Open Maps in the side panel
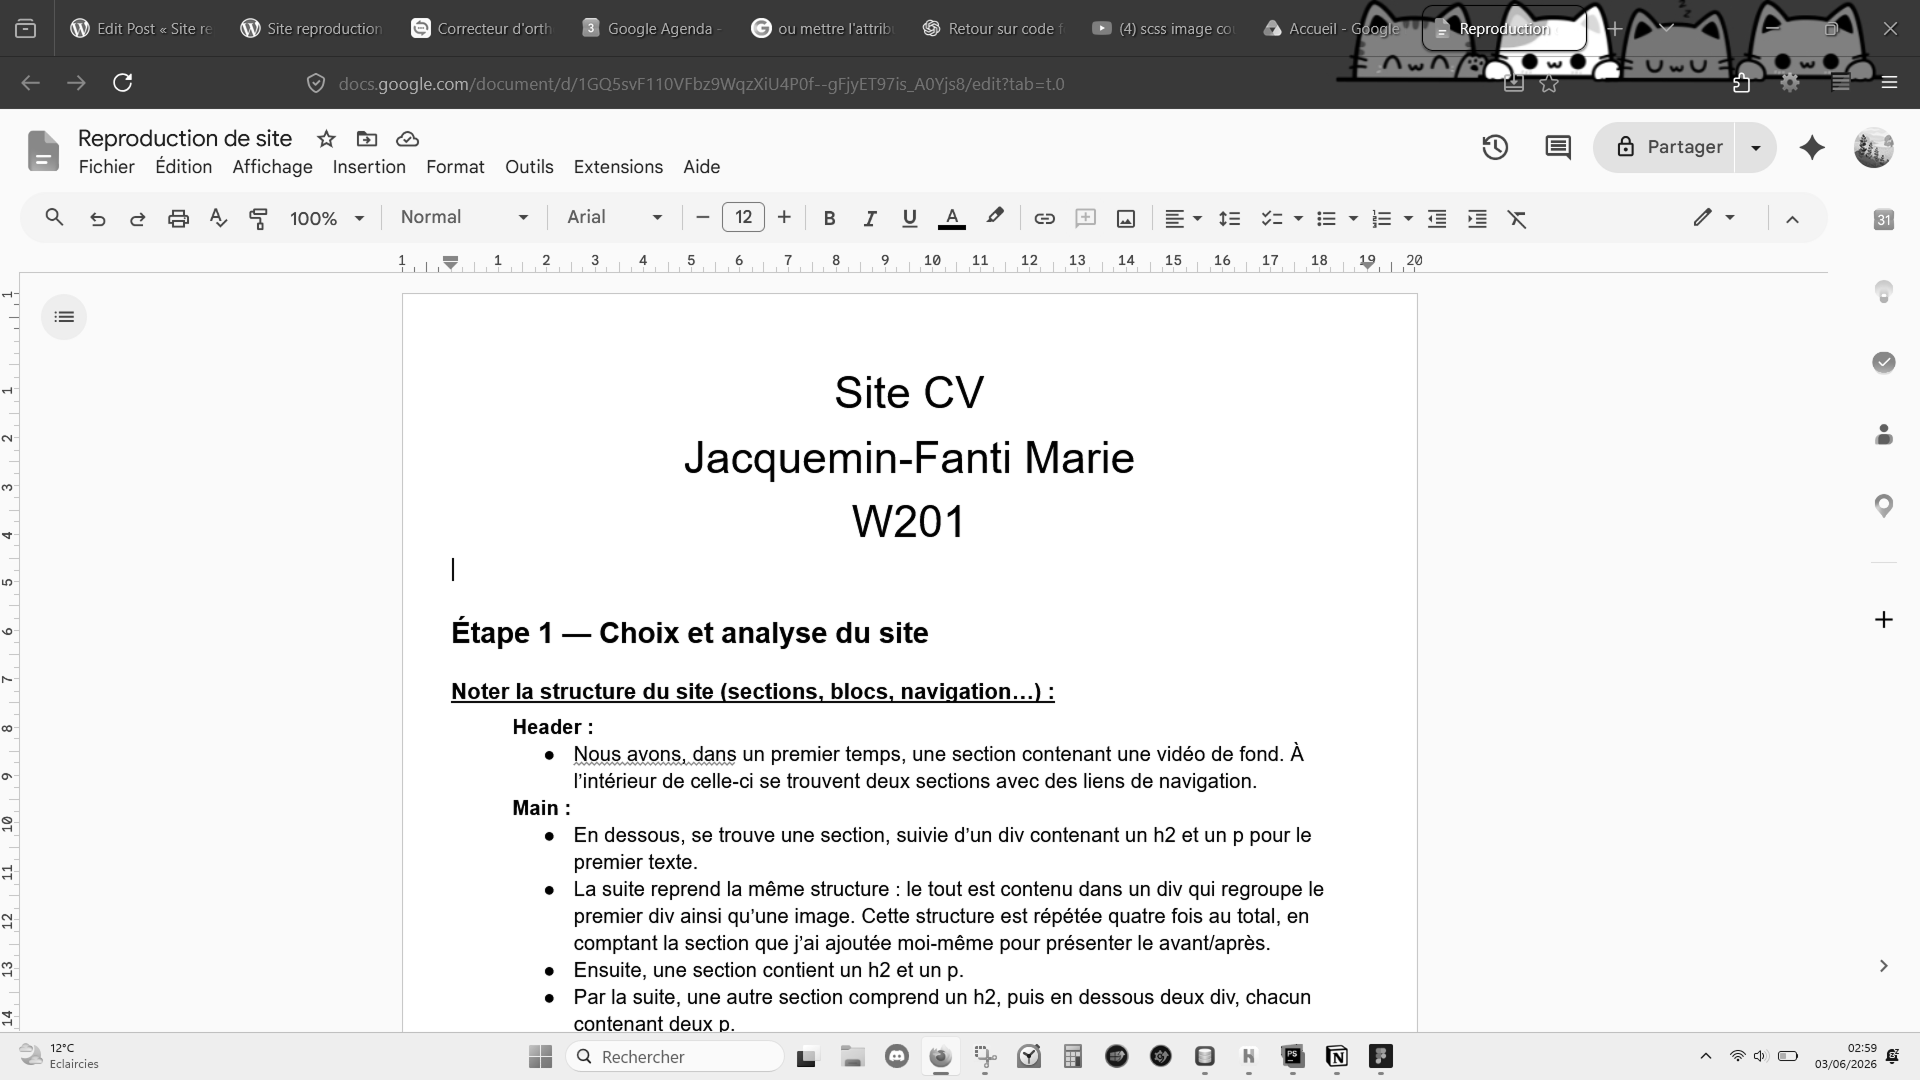The width and height of the screenshot is (1920, 1080). coord(1884,506)
